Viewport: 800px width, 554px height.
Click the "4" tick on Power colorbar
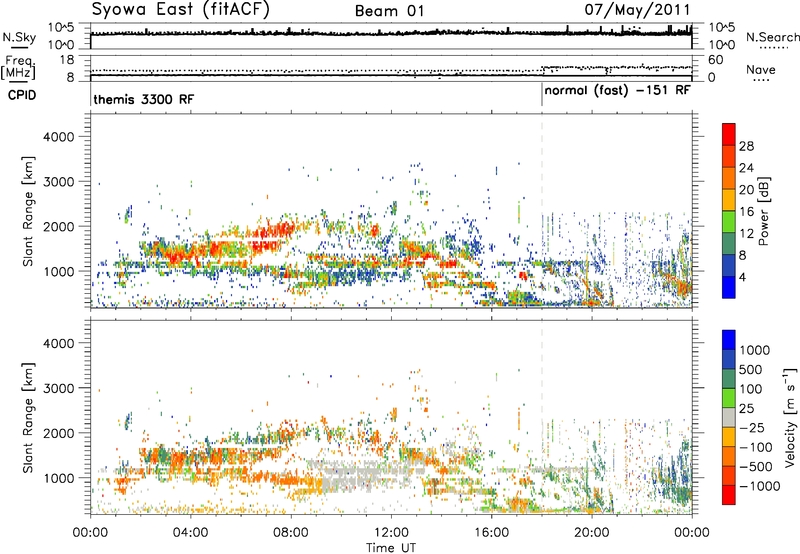(742, 277)
